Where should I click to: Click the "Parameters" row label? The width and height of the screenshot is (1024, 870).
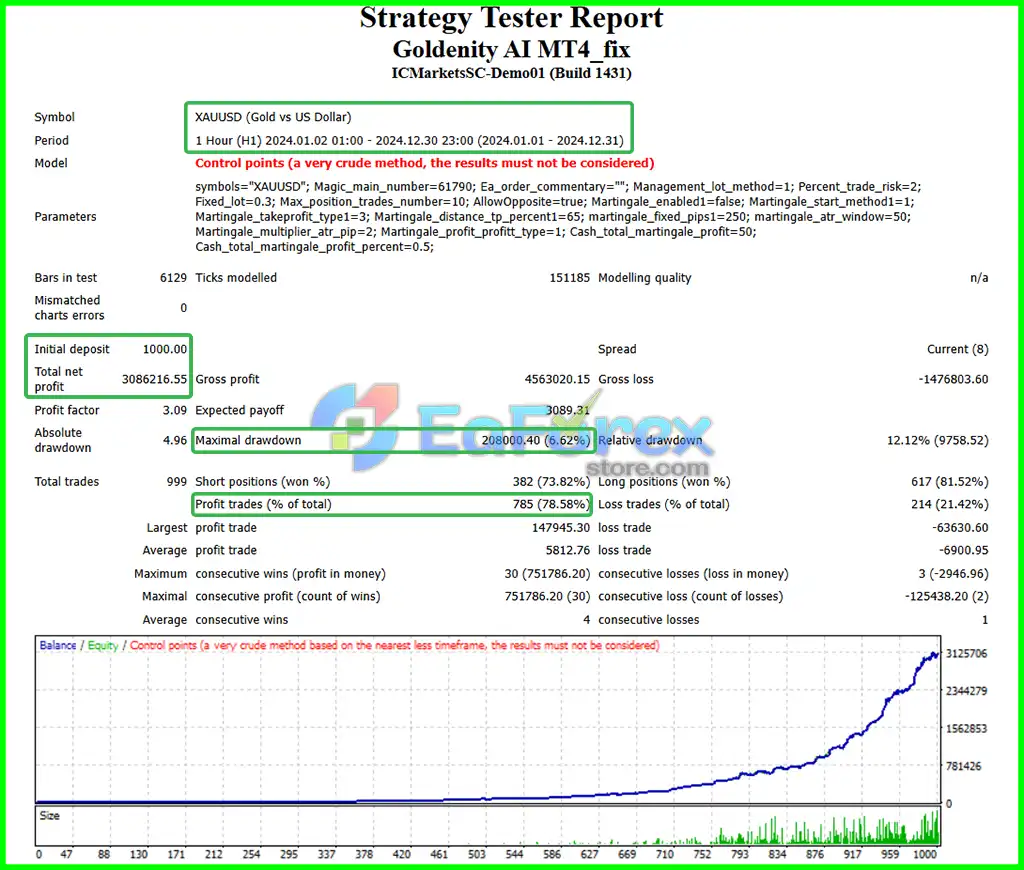[65, 217]
